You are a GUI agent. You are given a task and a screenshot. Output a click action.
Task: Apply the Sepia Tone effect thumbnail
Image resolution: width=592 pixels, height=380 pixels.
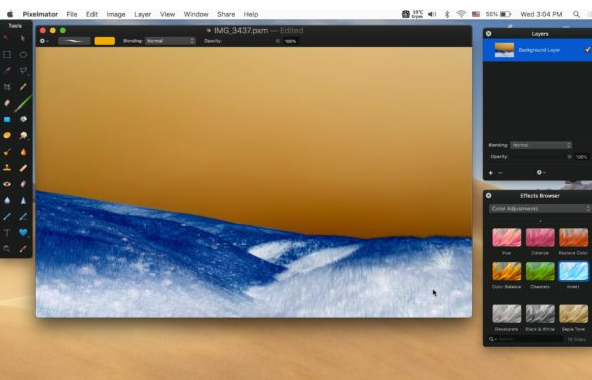[x=573, y=314]
